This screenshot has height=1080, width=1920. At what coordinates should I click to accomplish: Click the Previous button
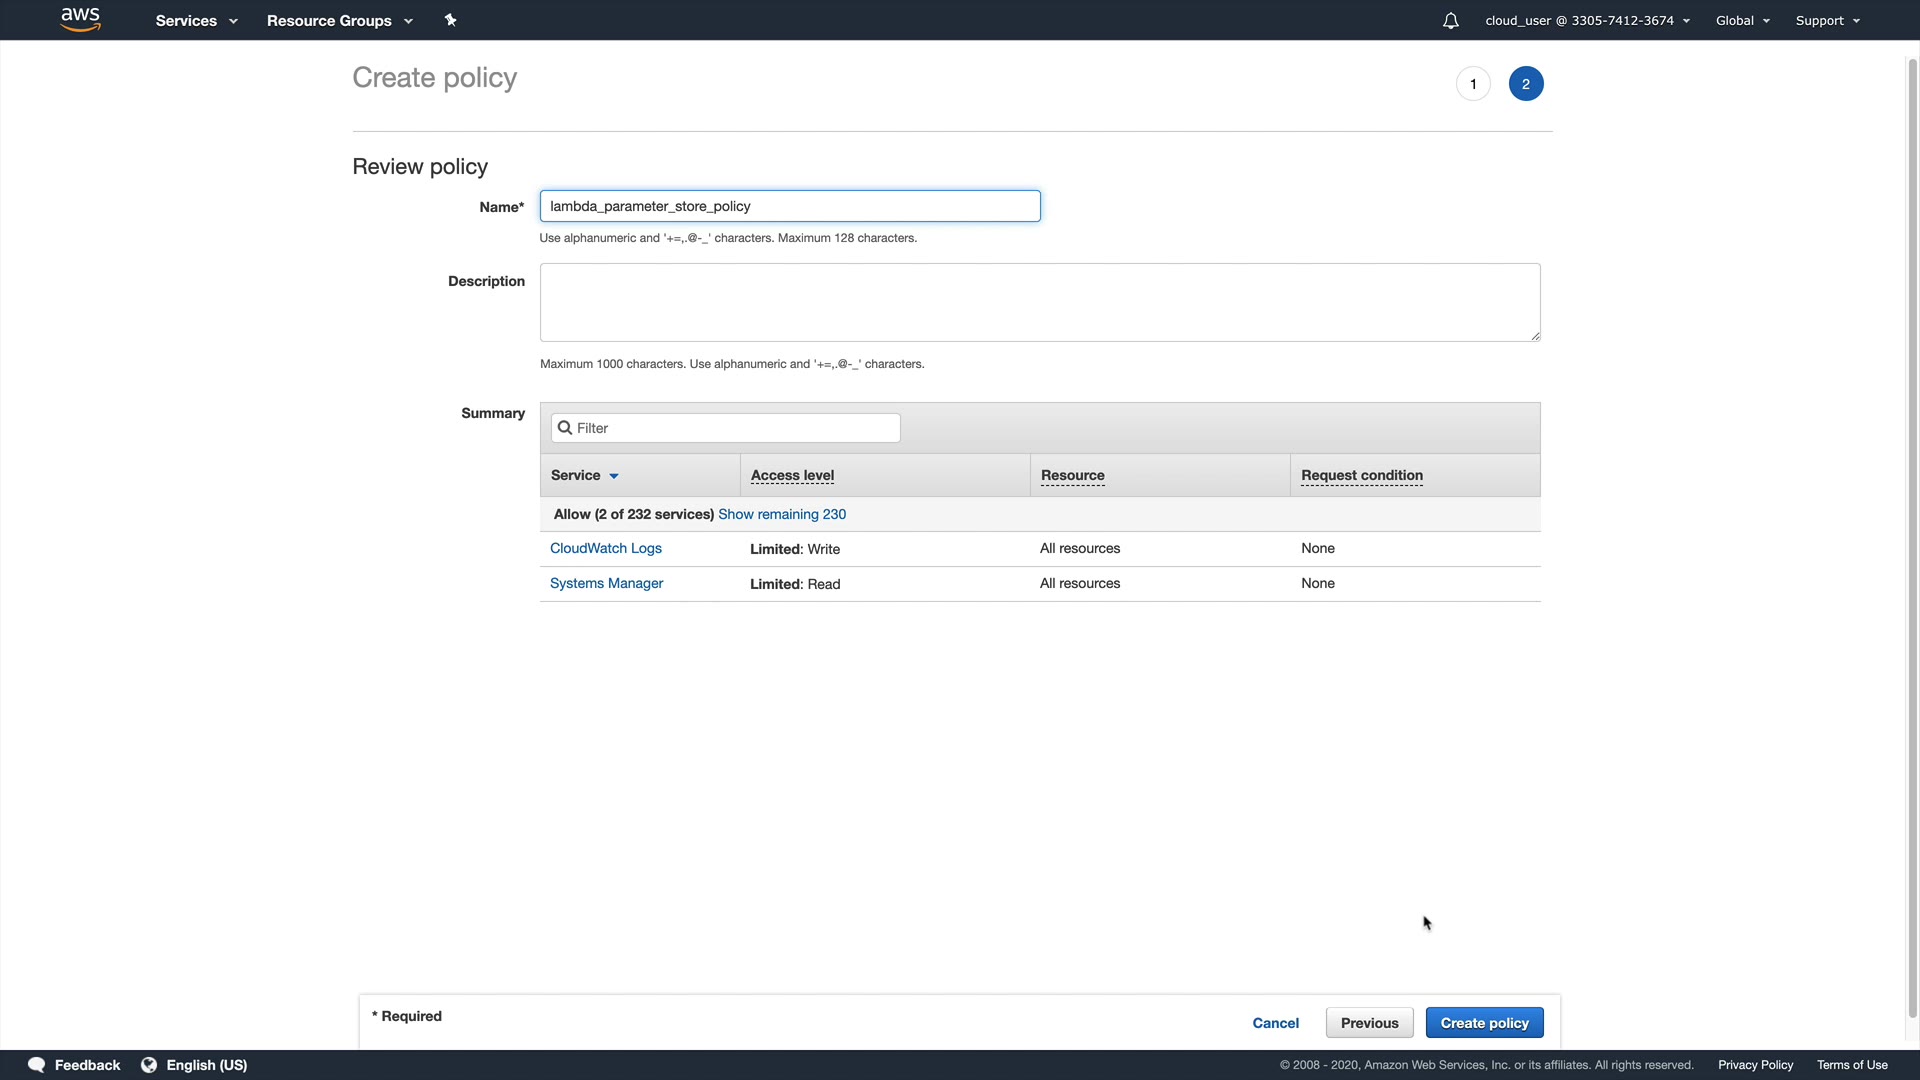(1369, 1023)
